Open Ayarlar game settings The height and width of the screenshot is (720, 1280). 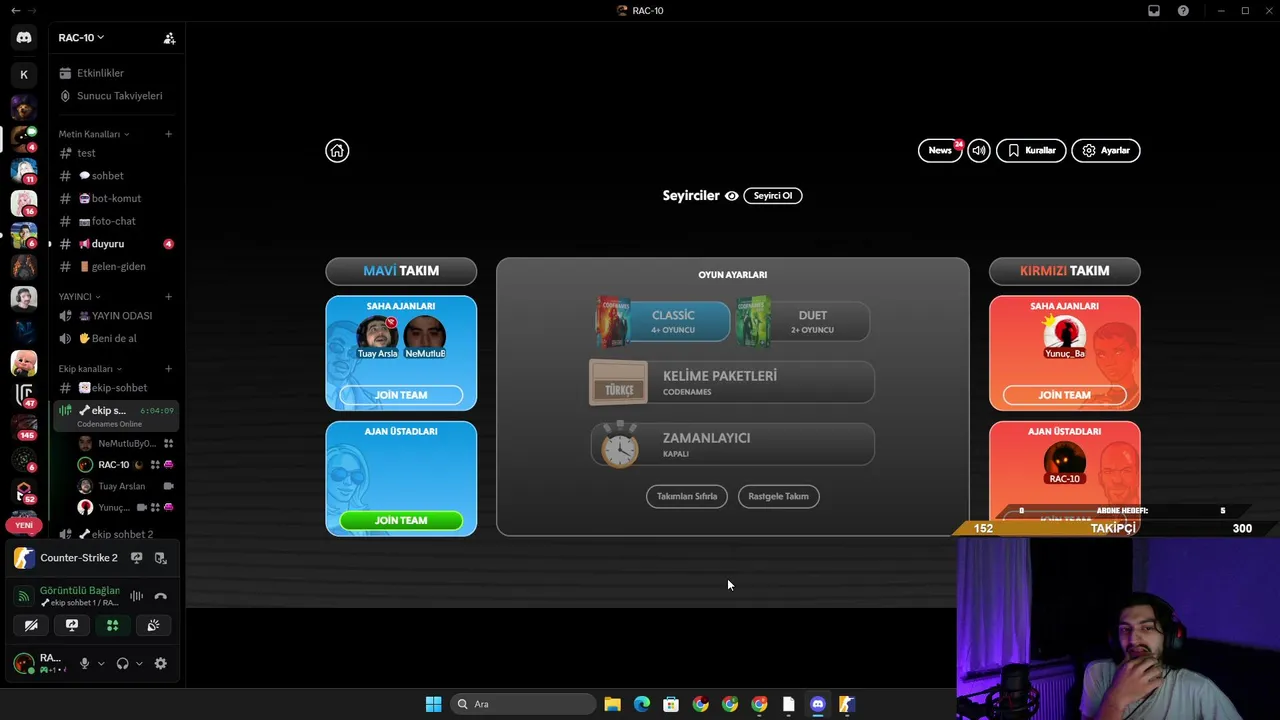(x=1106, y=150)
